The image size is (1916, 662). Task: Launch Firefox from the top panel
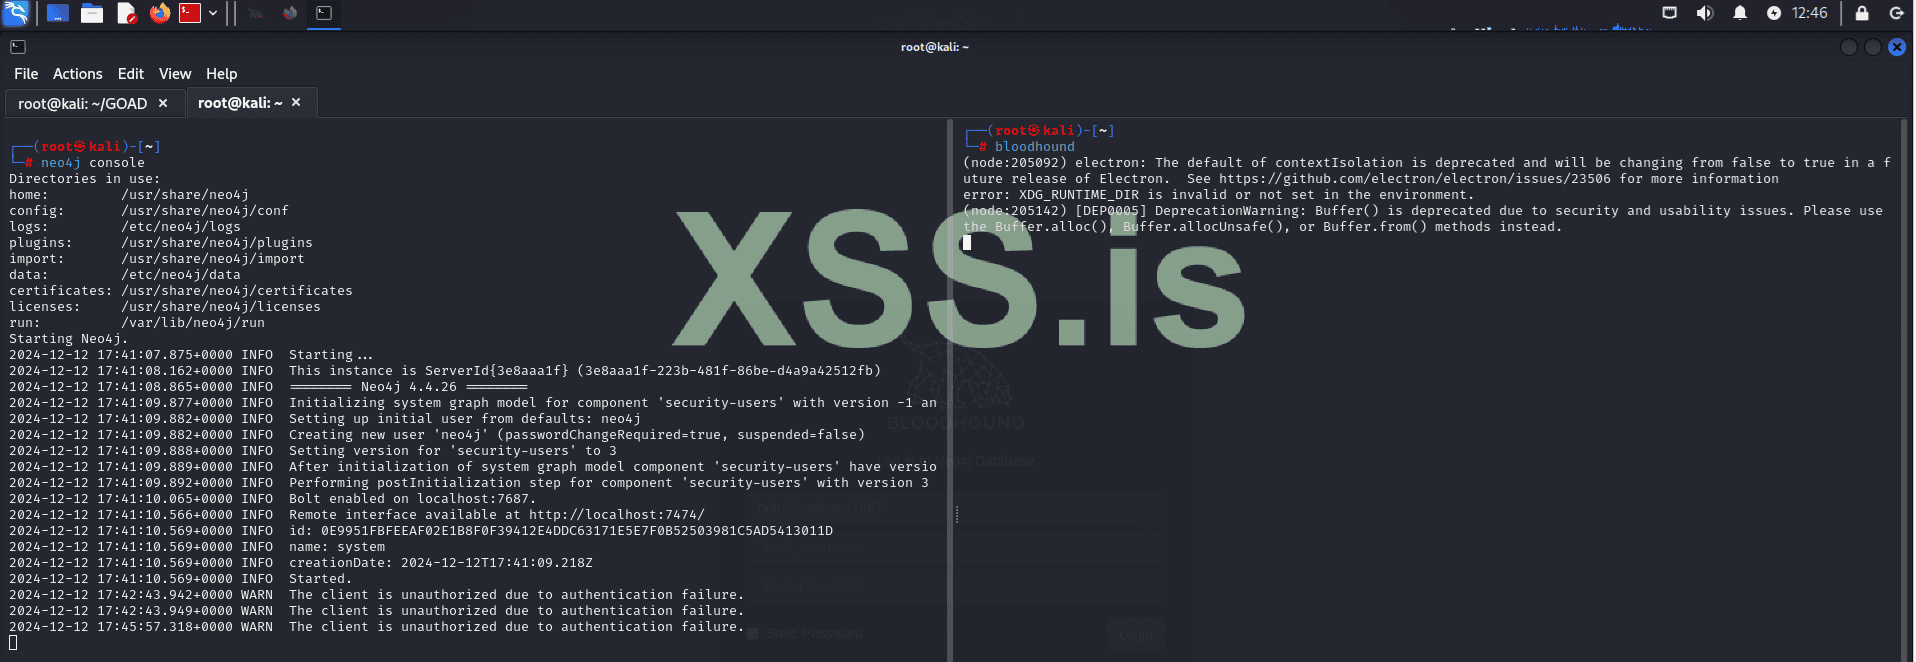[160, 13]
